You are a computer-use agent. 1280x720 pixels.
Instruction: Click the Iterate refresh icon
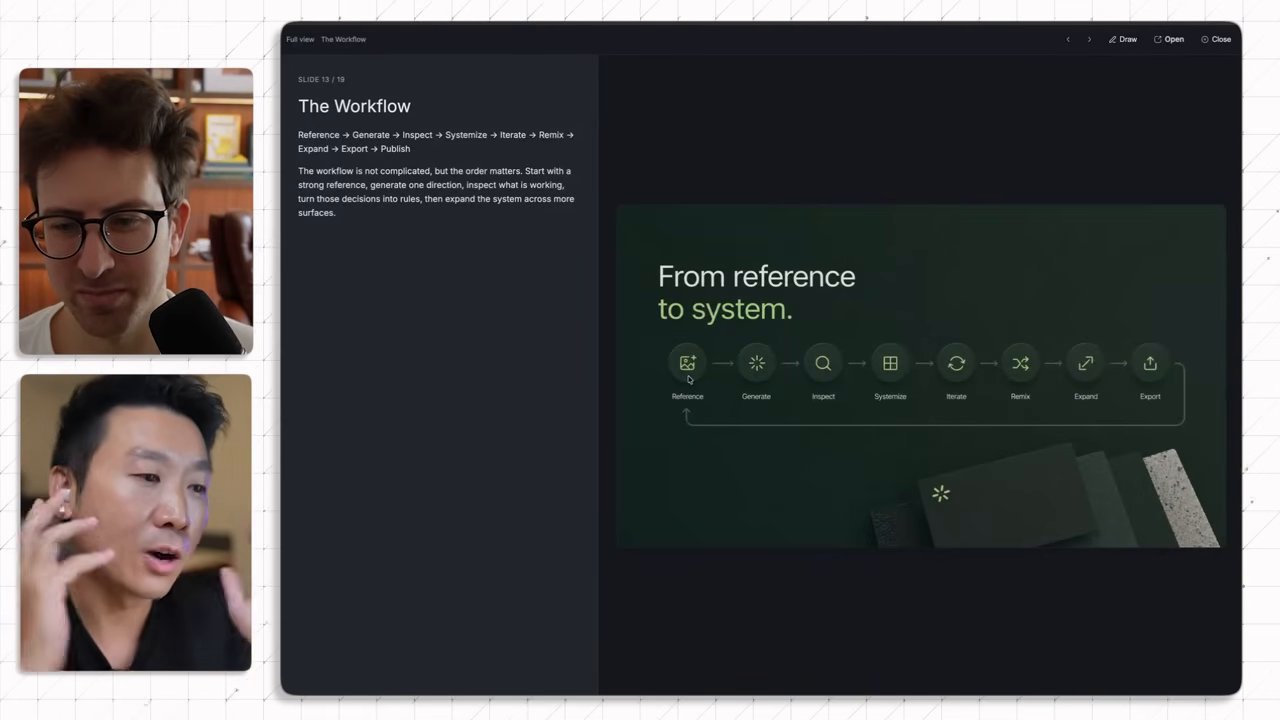(x=956, y=363)
